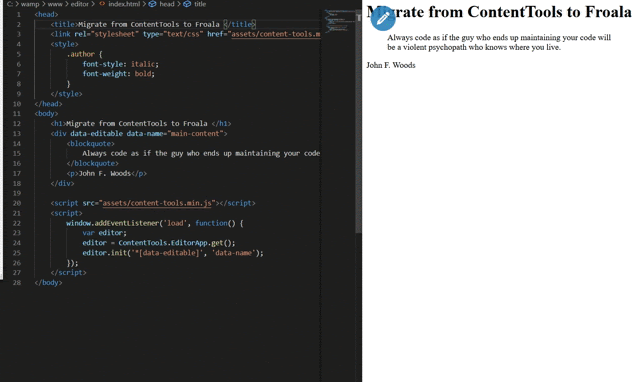Click the editor vertical scrollbar

358,122
